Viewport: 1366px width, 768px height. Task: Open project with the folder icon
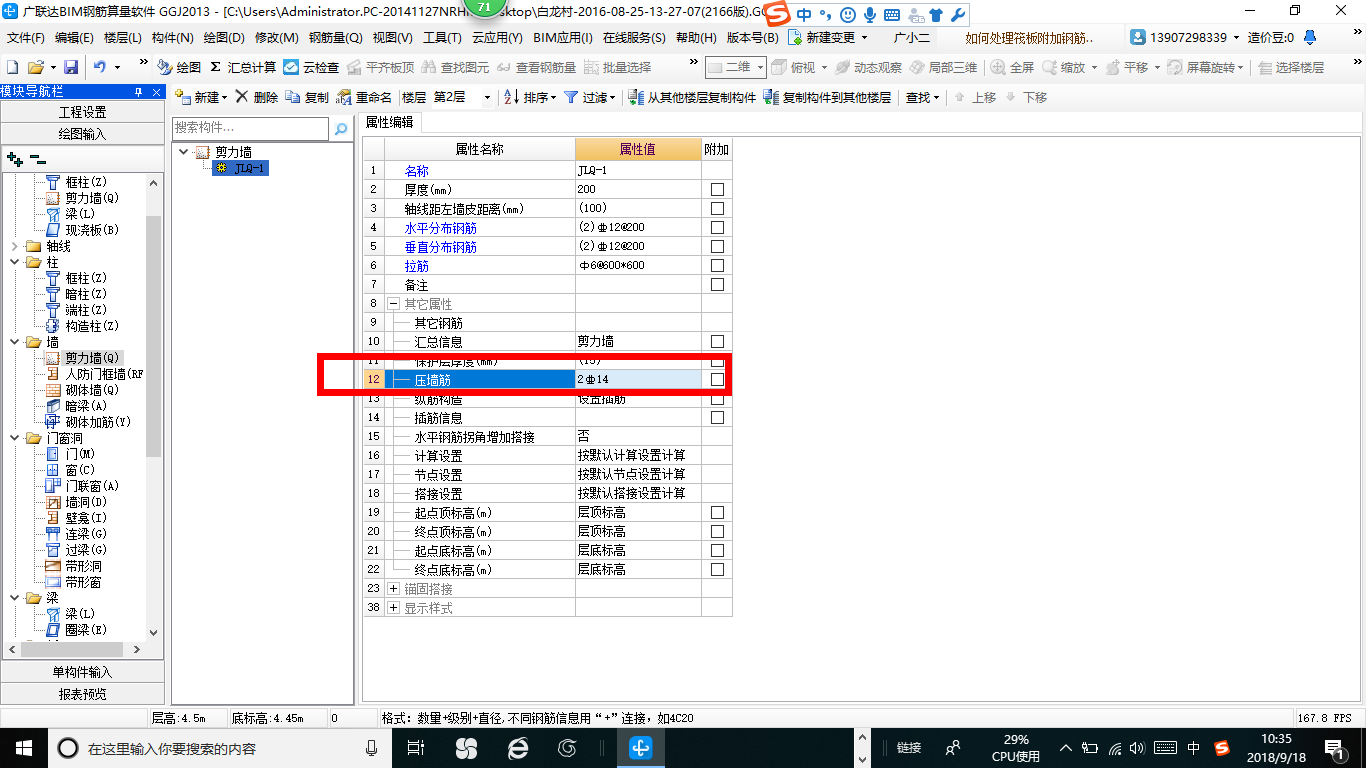click(x=35, y=67)
